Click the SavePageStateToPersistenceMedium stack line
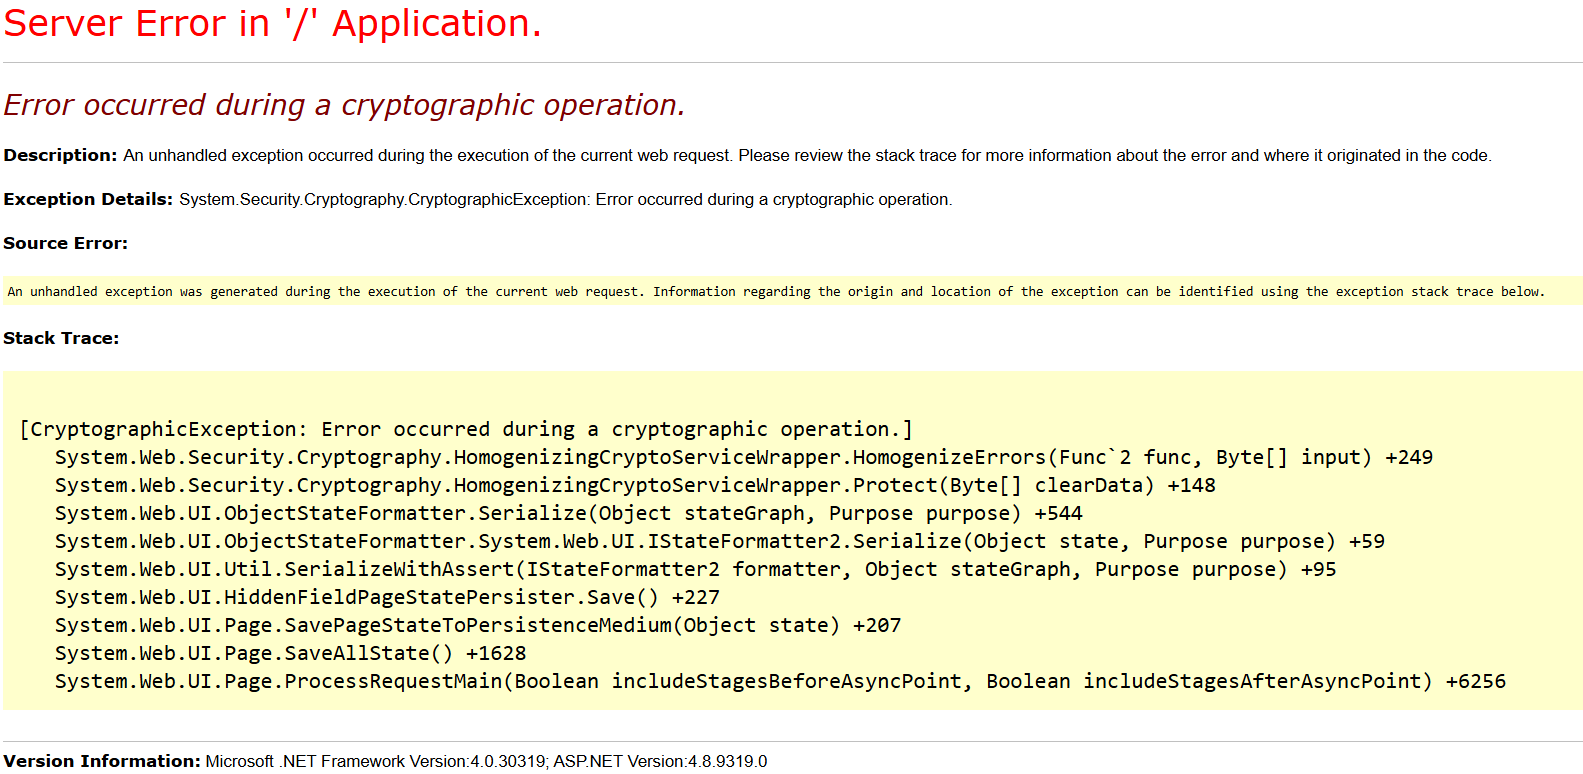The width and height of the screenshot is (1583, 774). pyautogui.click(x=477, y=625)
